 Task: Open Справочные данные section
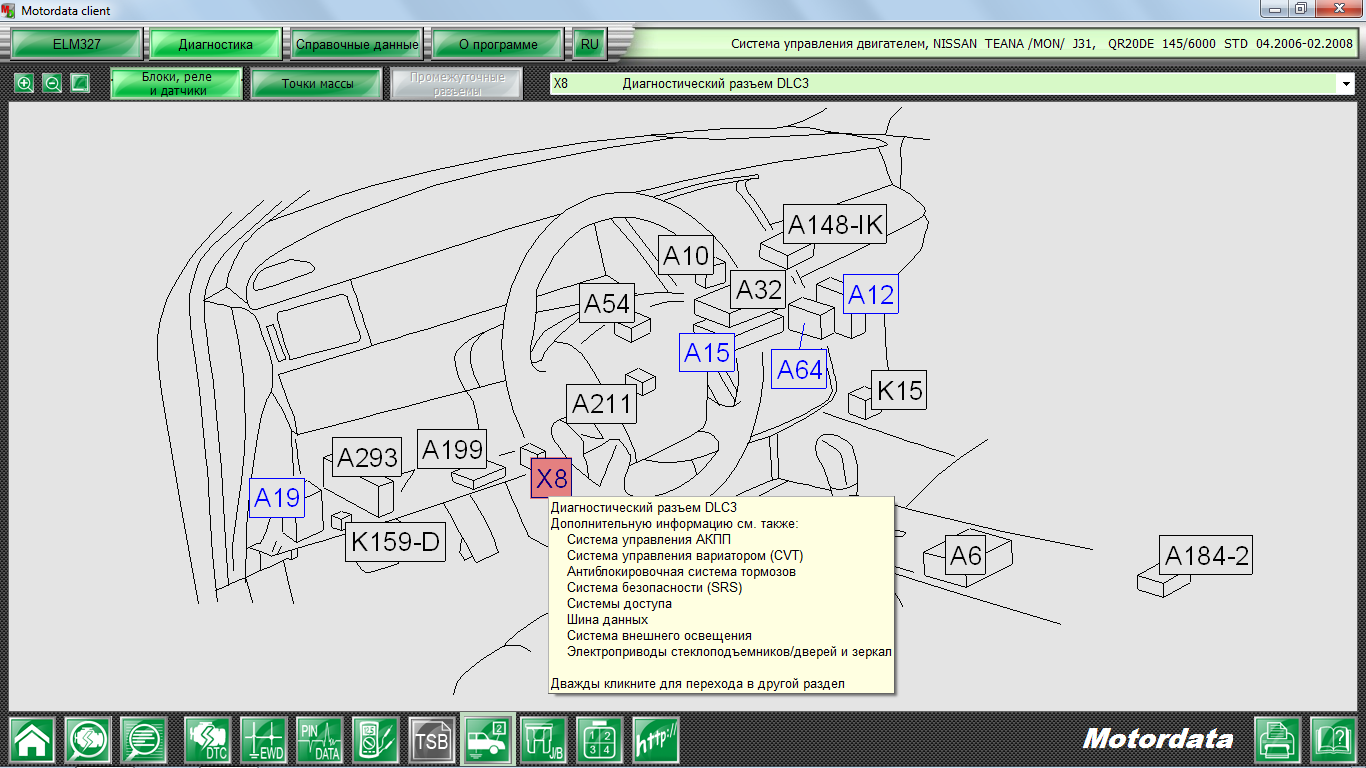tap(357, 44)
